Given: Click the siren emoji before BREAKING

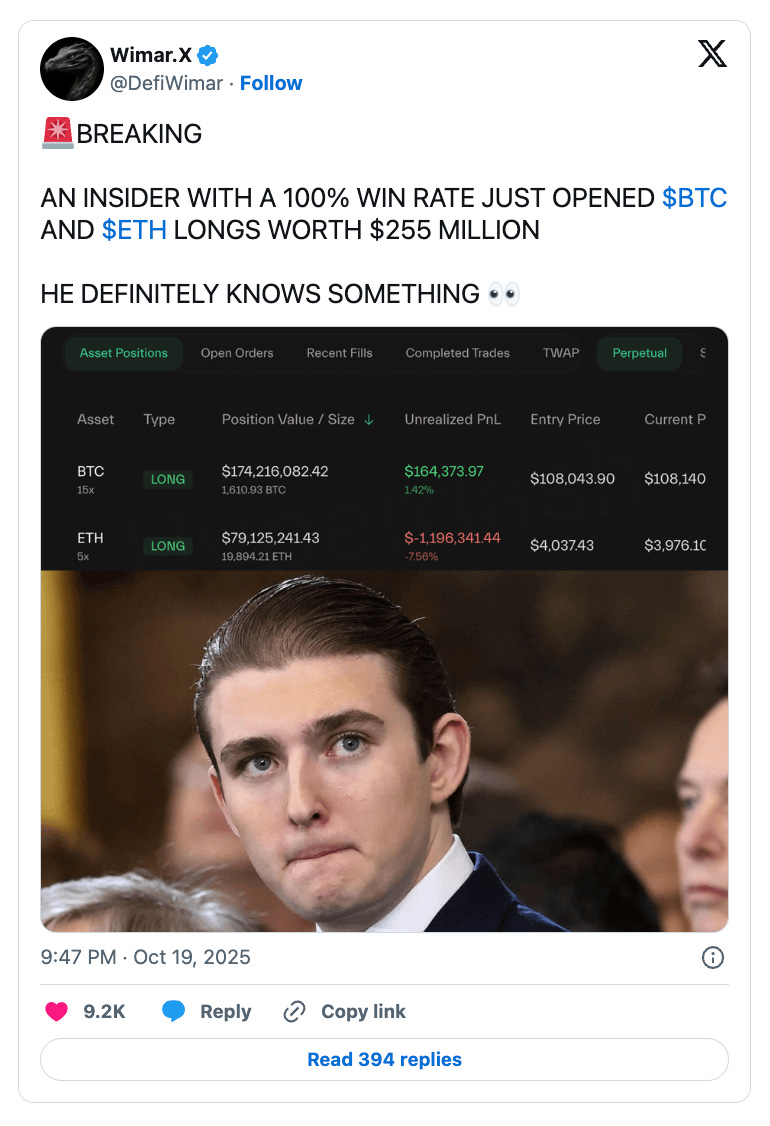Looking at the screenshot, I should tap(57, 134).
